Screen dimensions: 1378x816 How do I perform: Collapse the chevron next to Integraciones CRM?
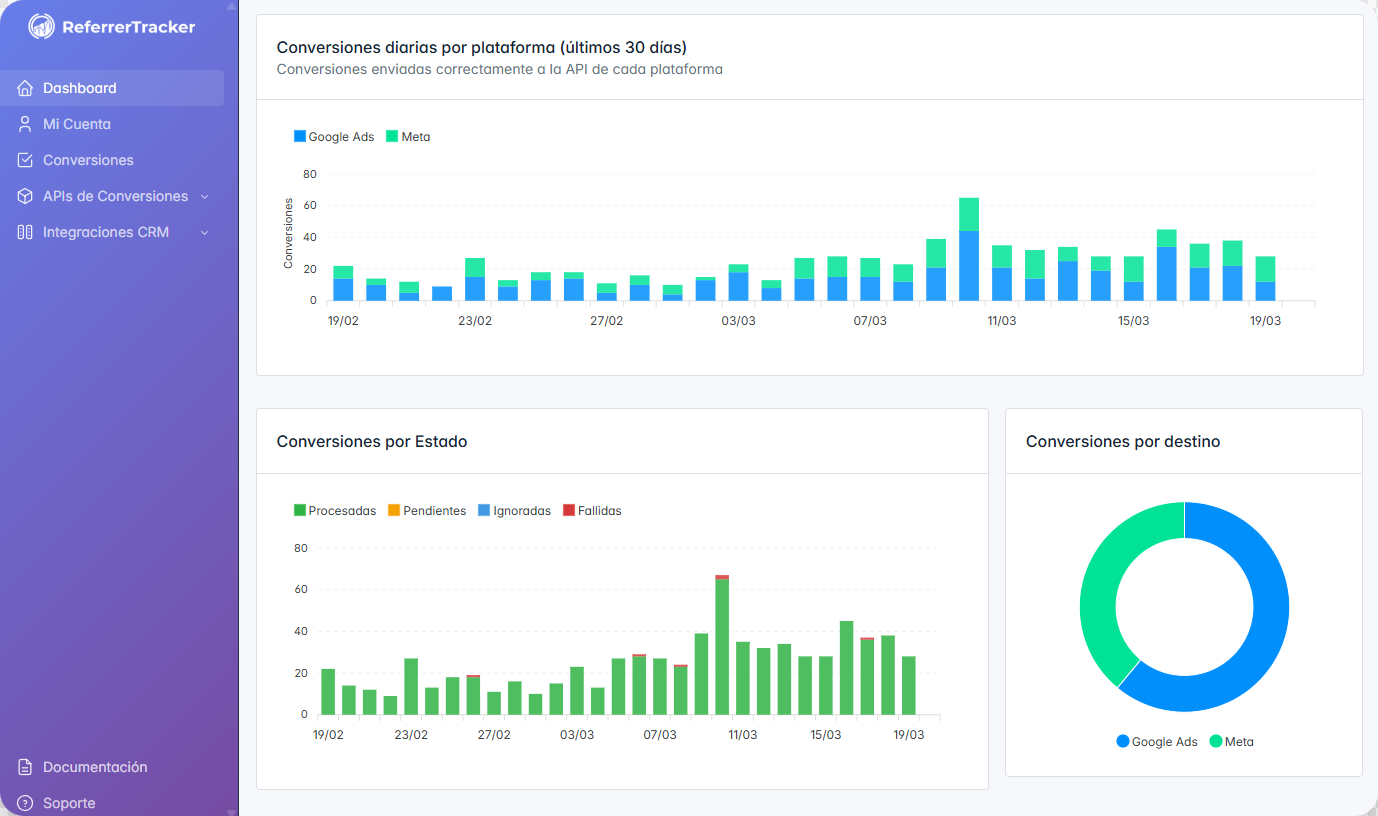click(204, 232)
